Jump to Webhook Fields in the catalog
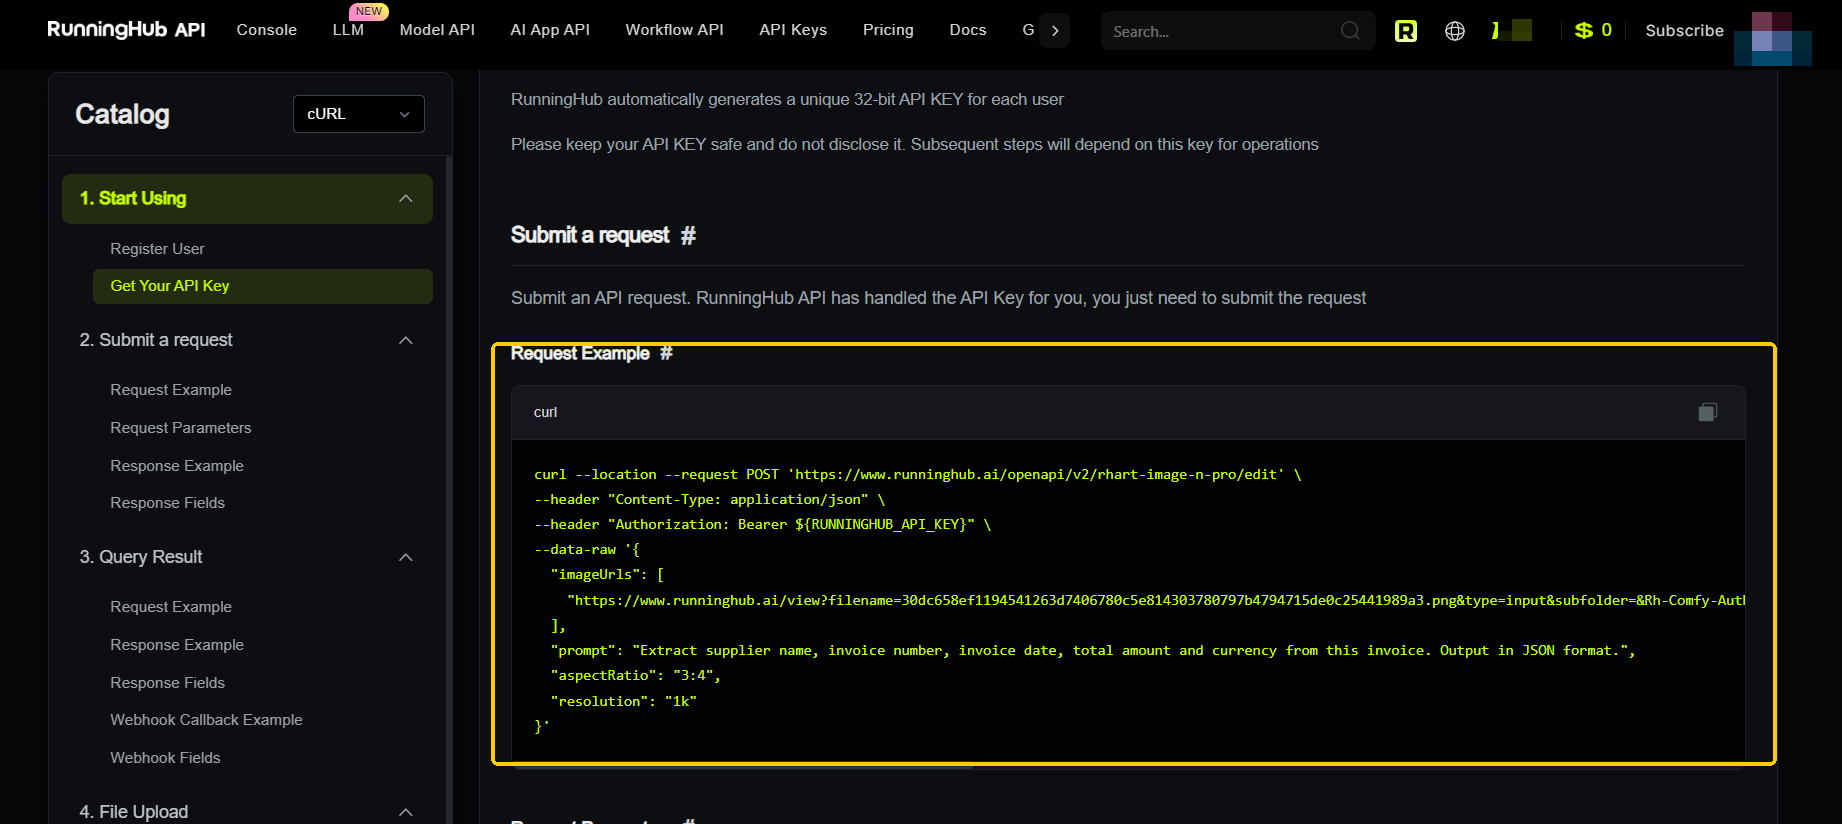 [x=165, y=758]
